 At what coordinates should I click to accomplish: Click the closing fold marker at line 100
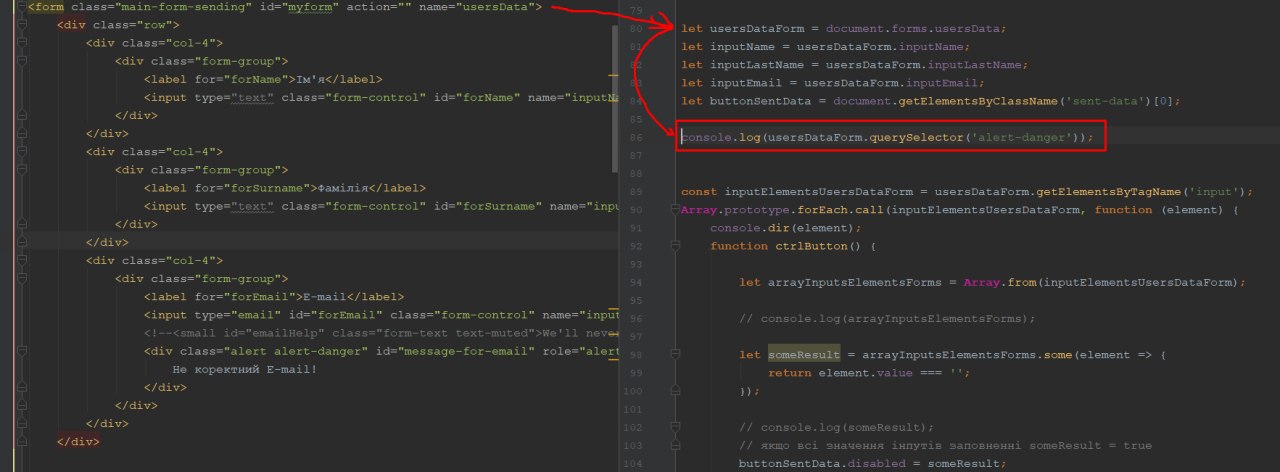(x=675, y=391)
